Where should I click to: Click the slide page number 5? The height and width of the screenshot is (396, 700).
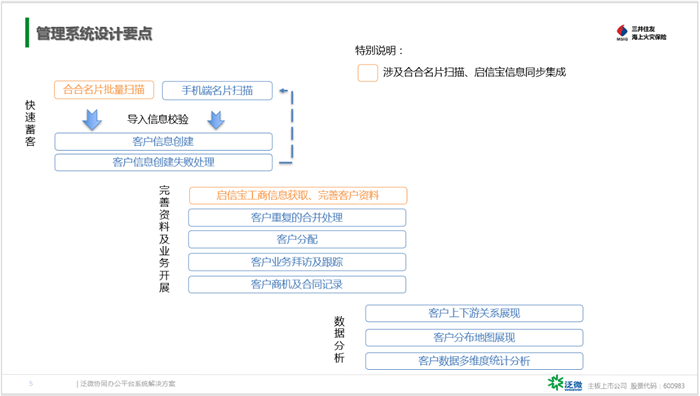(x=31, y=383)
